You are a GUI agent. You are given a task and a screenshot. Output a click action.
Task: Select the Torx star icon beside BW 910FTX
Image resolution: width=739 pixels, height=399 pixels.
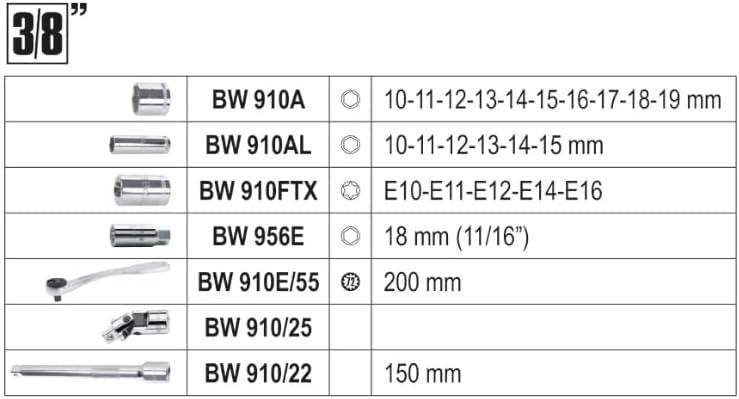pos(350,191)
